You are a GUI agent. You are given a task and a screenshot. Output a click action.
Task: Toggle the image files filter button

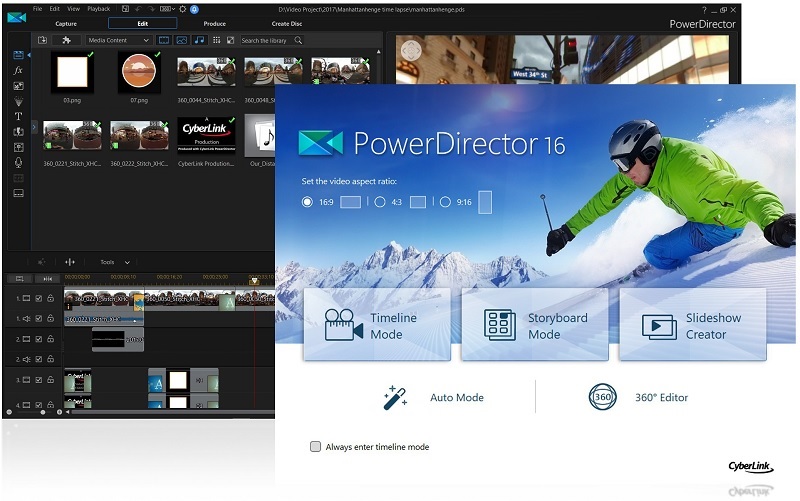click(182, 40)
